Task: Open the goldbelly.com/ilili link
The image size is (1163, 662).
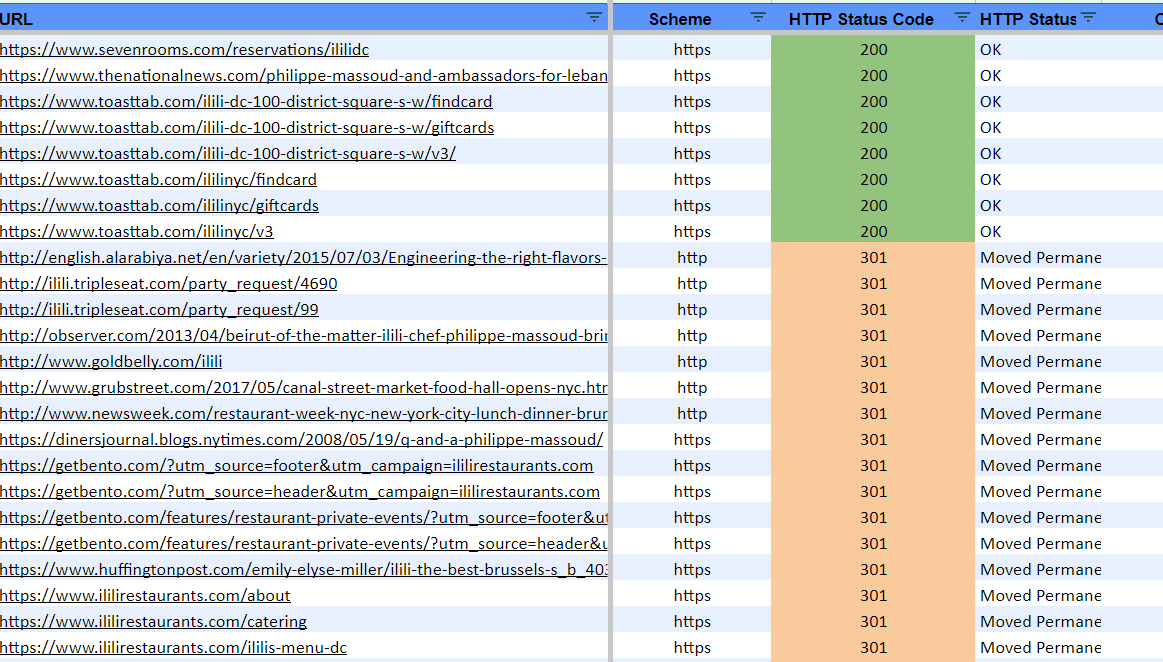Action: coord(111,361)
